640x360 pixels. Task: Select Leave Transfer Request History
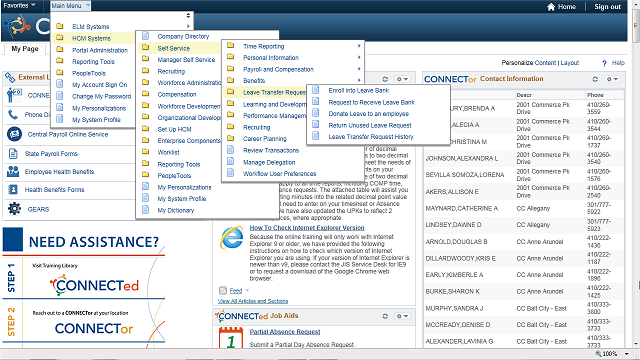coord(371,137)
